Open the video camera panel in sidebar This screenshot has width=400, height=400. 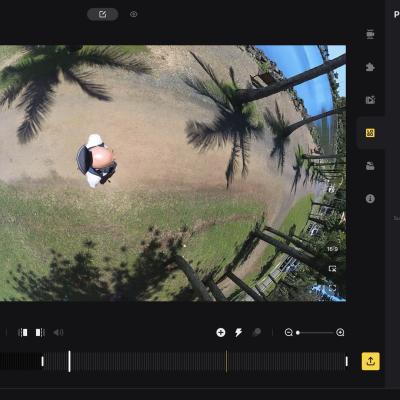click(370, 34)
